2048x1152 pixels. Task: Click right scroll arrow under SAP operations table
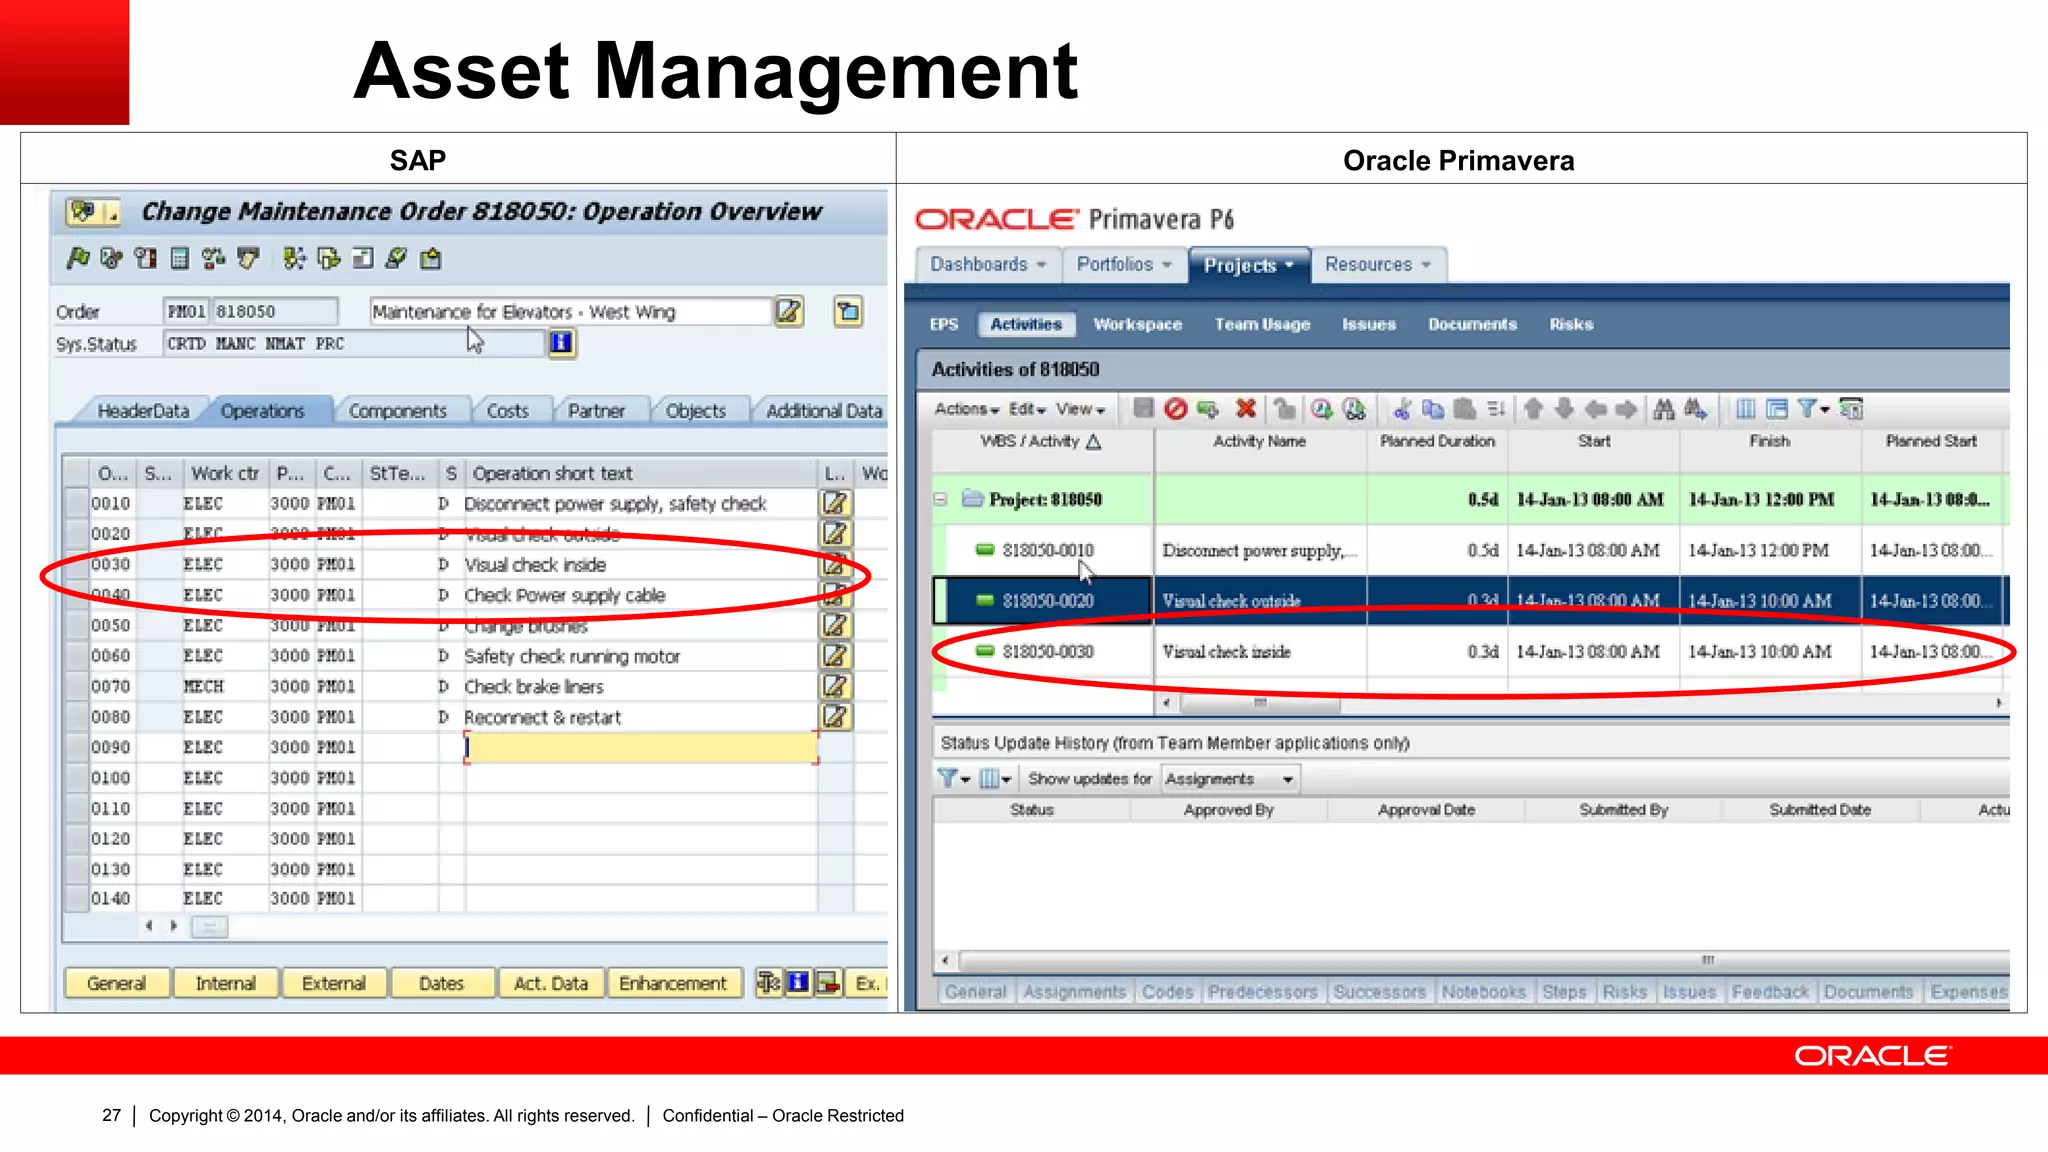click(173, 926)
